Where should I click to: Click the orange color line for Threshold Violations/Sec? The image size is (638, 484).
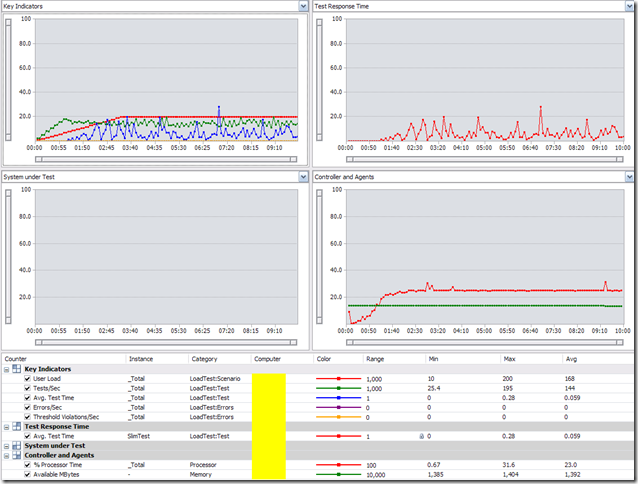[339, 417]
